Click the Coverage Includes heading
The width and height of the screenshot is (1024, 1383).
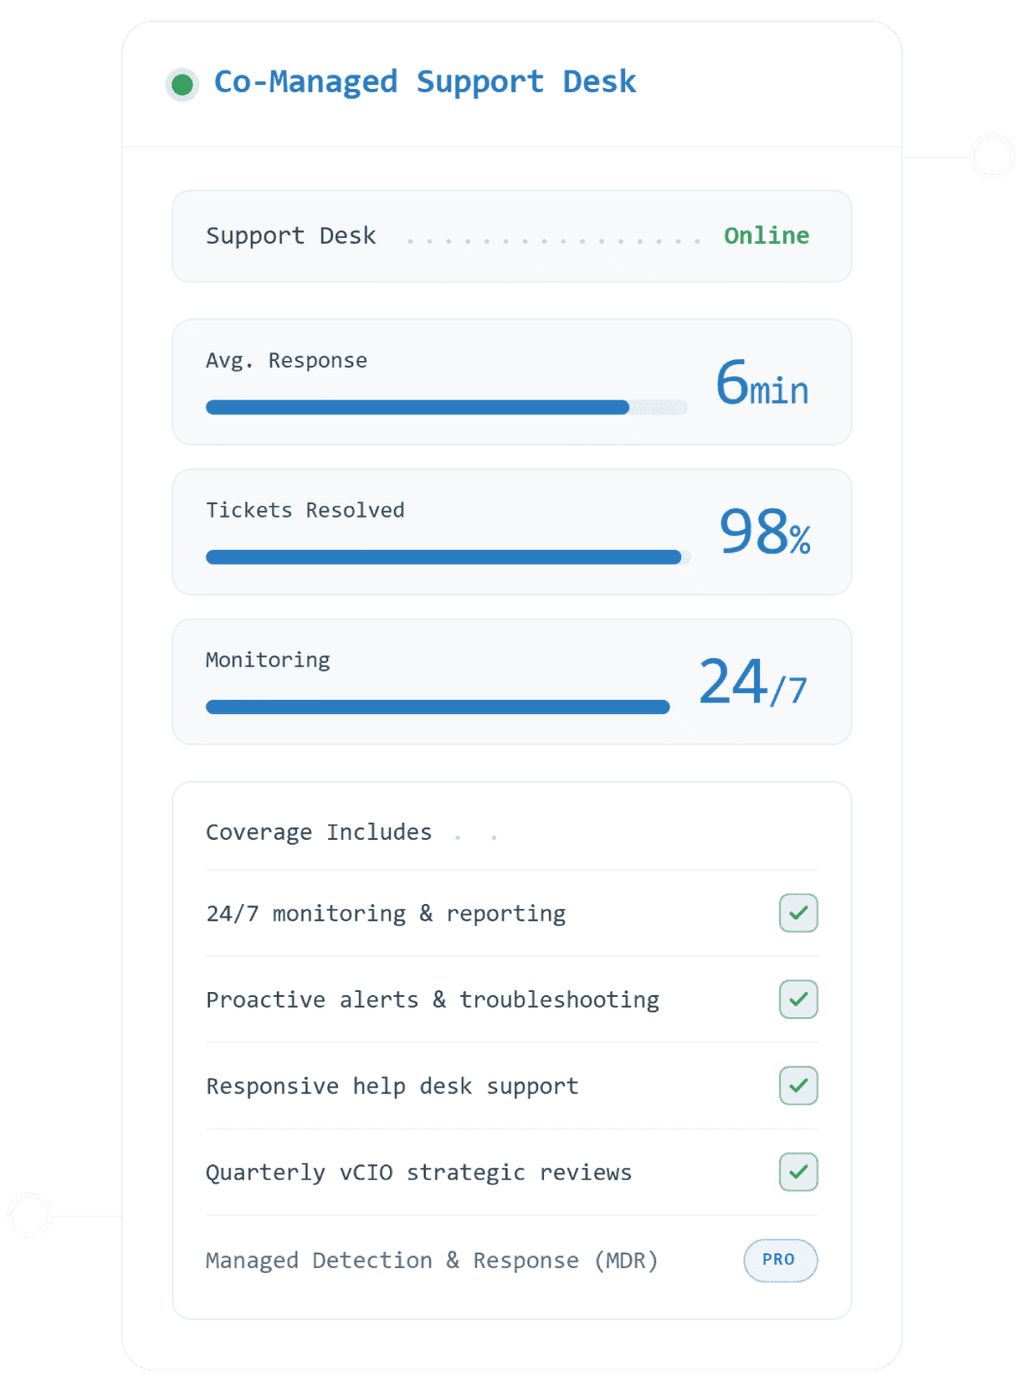(x=319, y=832)
